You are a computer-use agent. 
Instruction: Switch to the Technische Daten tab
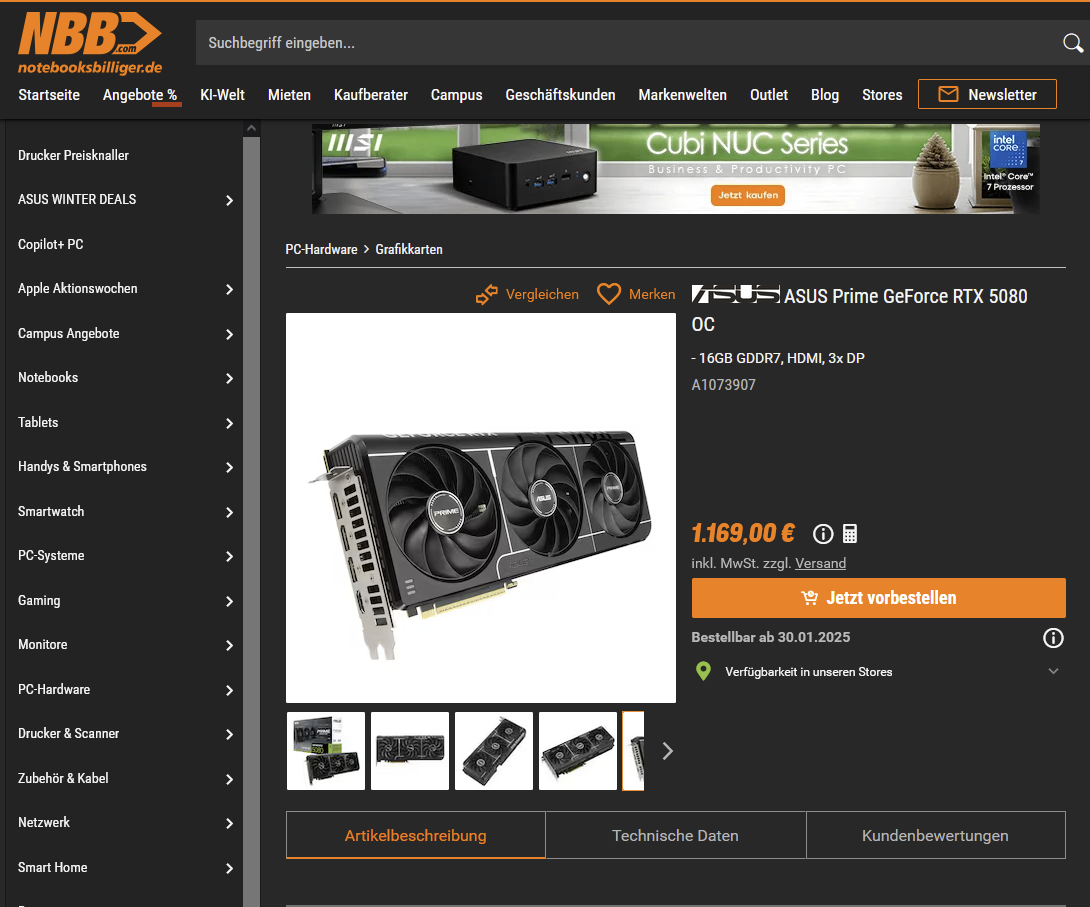[675, 835]
